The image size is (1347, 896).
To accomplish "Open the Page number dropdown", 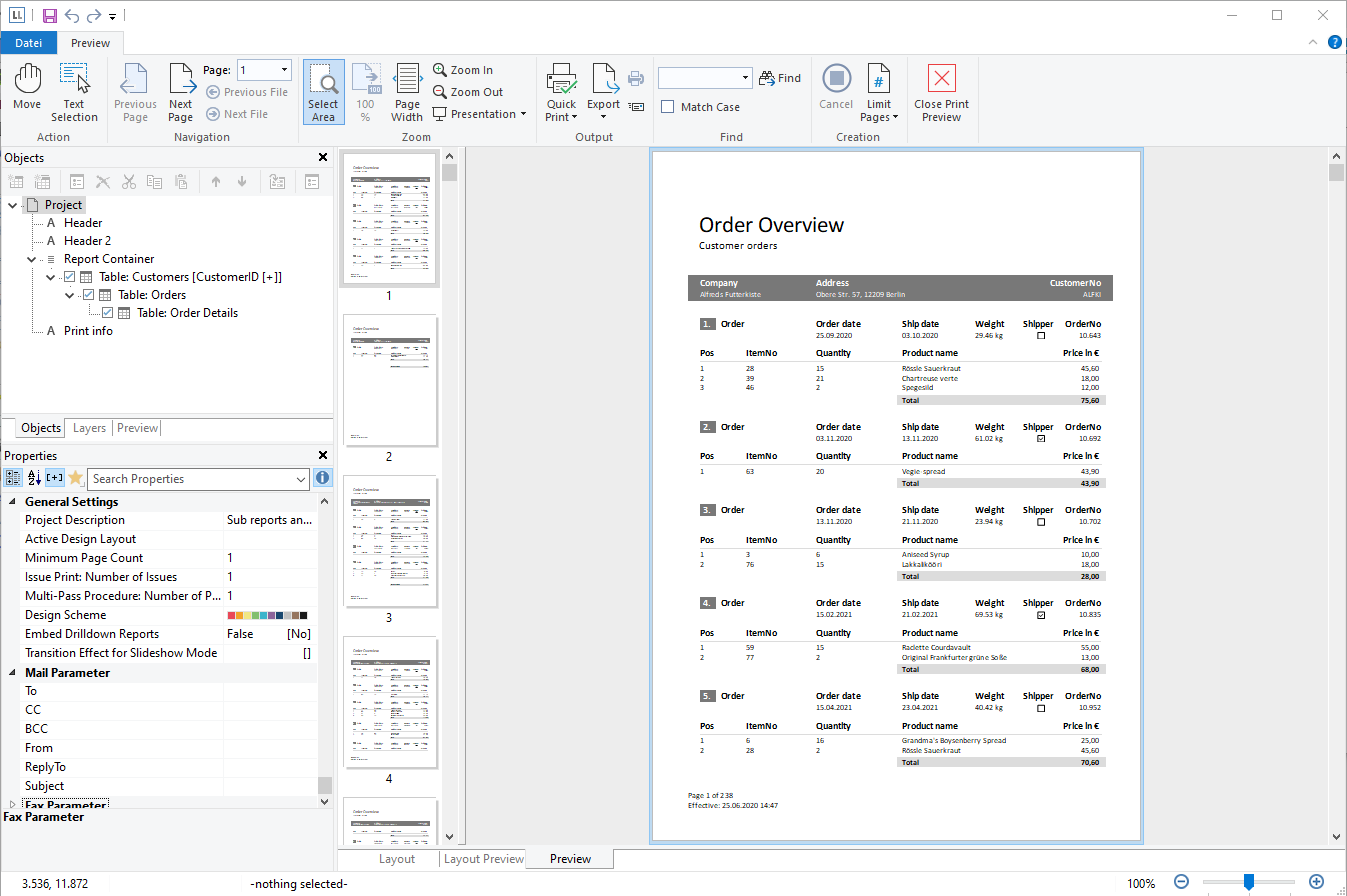I will [285, 70].
